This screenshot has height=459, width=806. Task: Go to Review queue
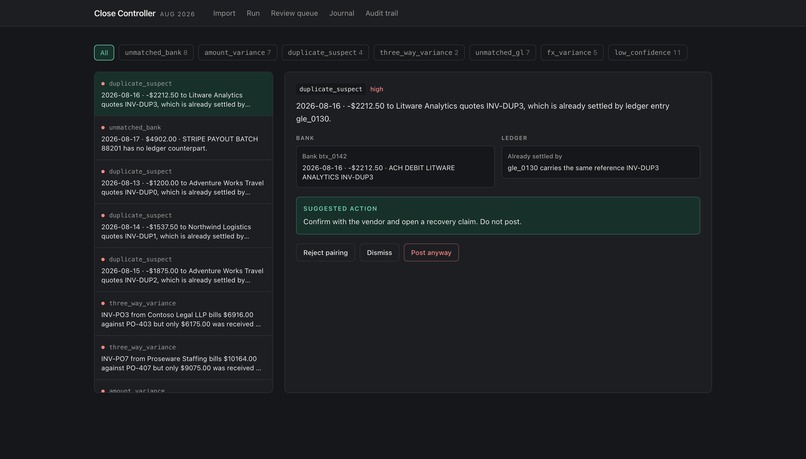pos(294,13)
